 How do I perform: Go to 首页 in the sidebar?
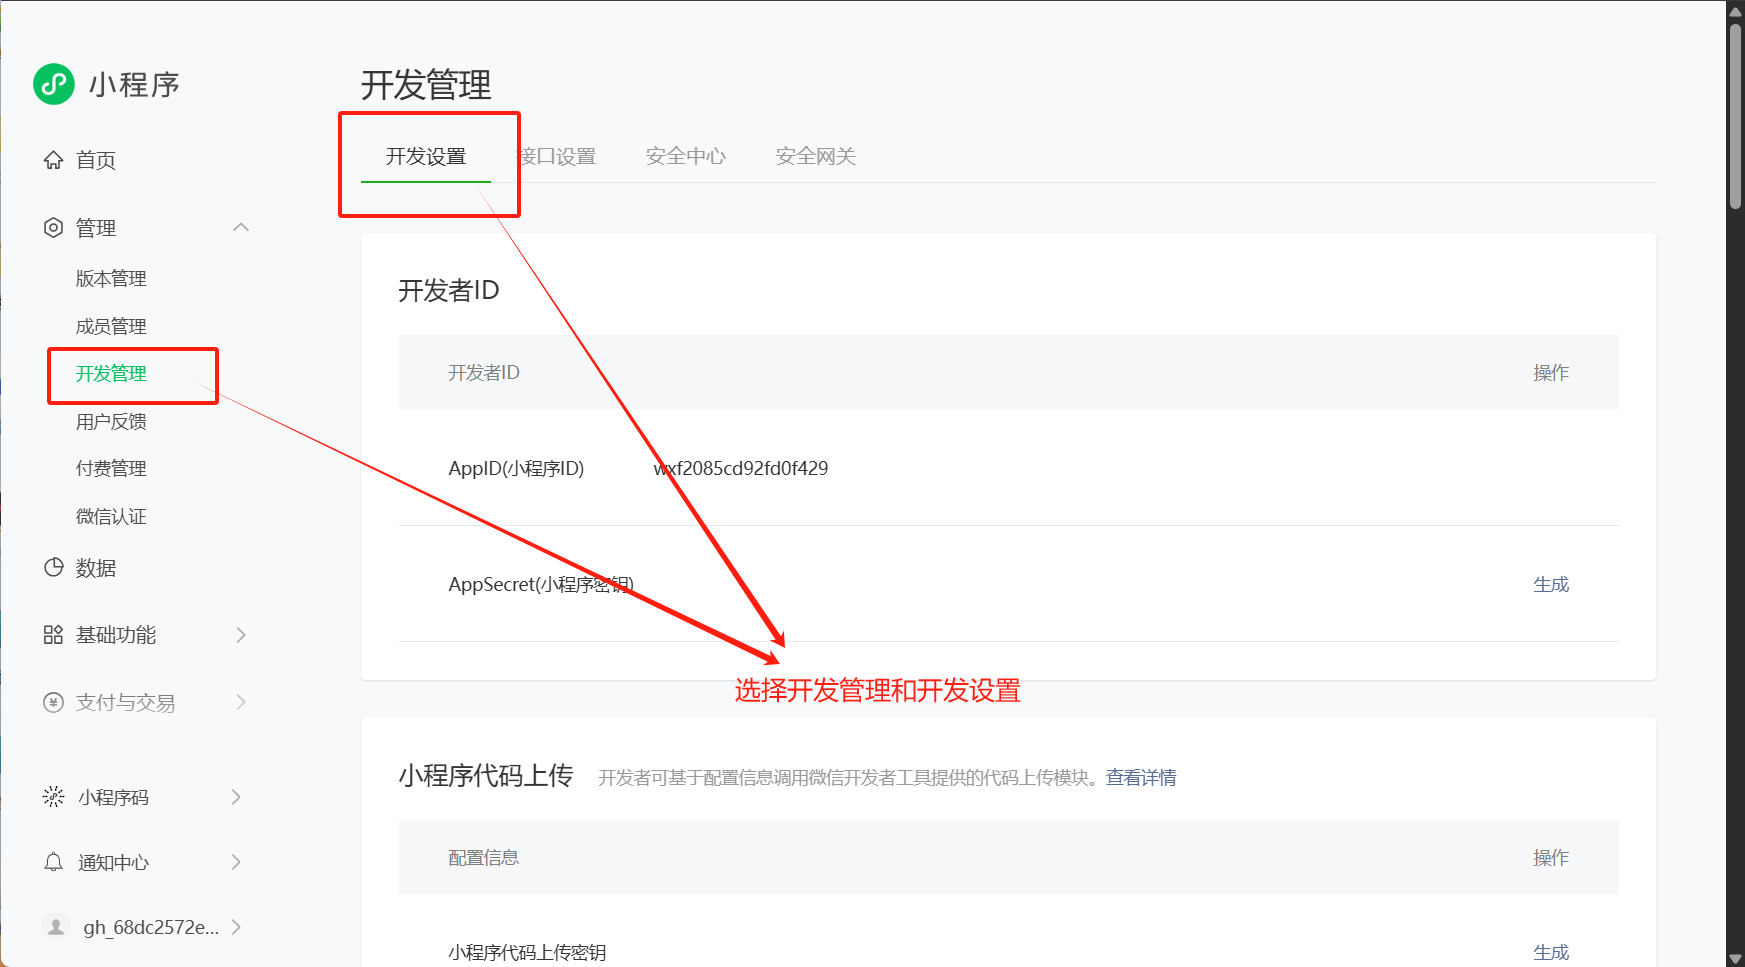(x=96, y=160)
